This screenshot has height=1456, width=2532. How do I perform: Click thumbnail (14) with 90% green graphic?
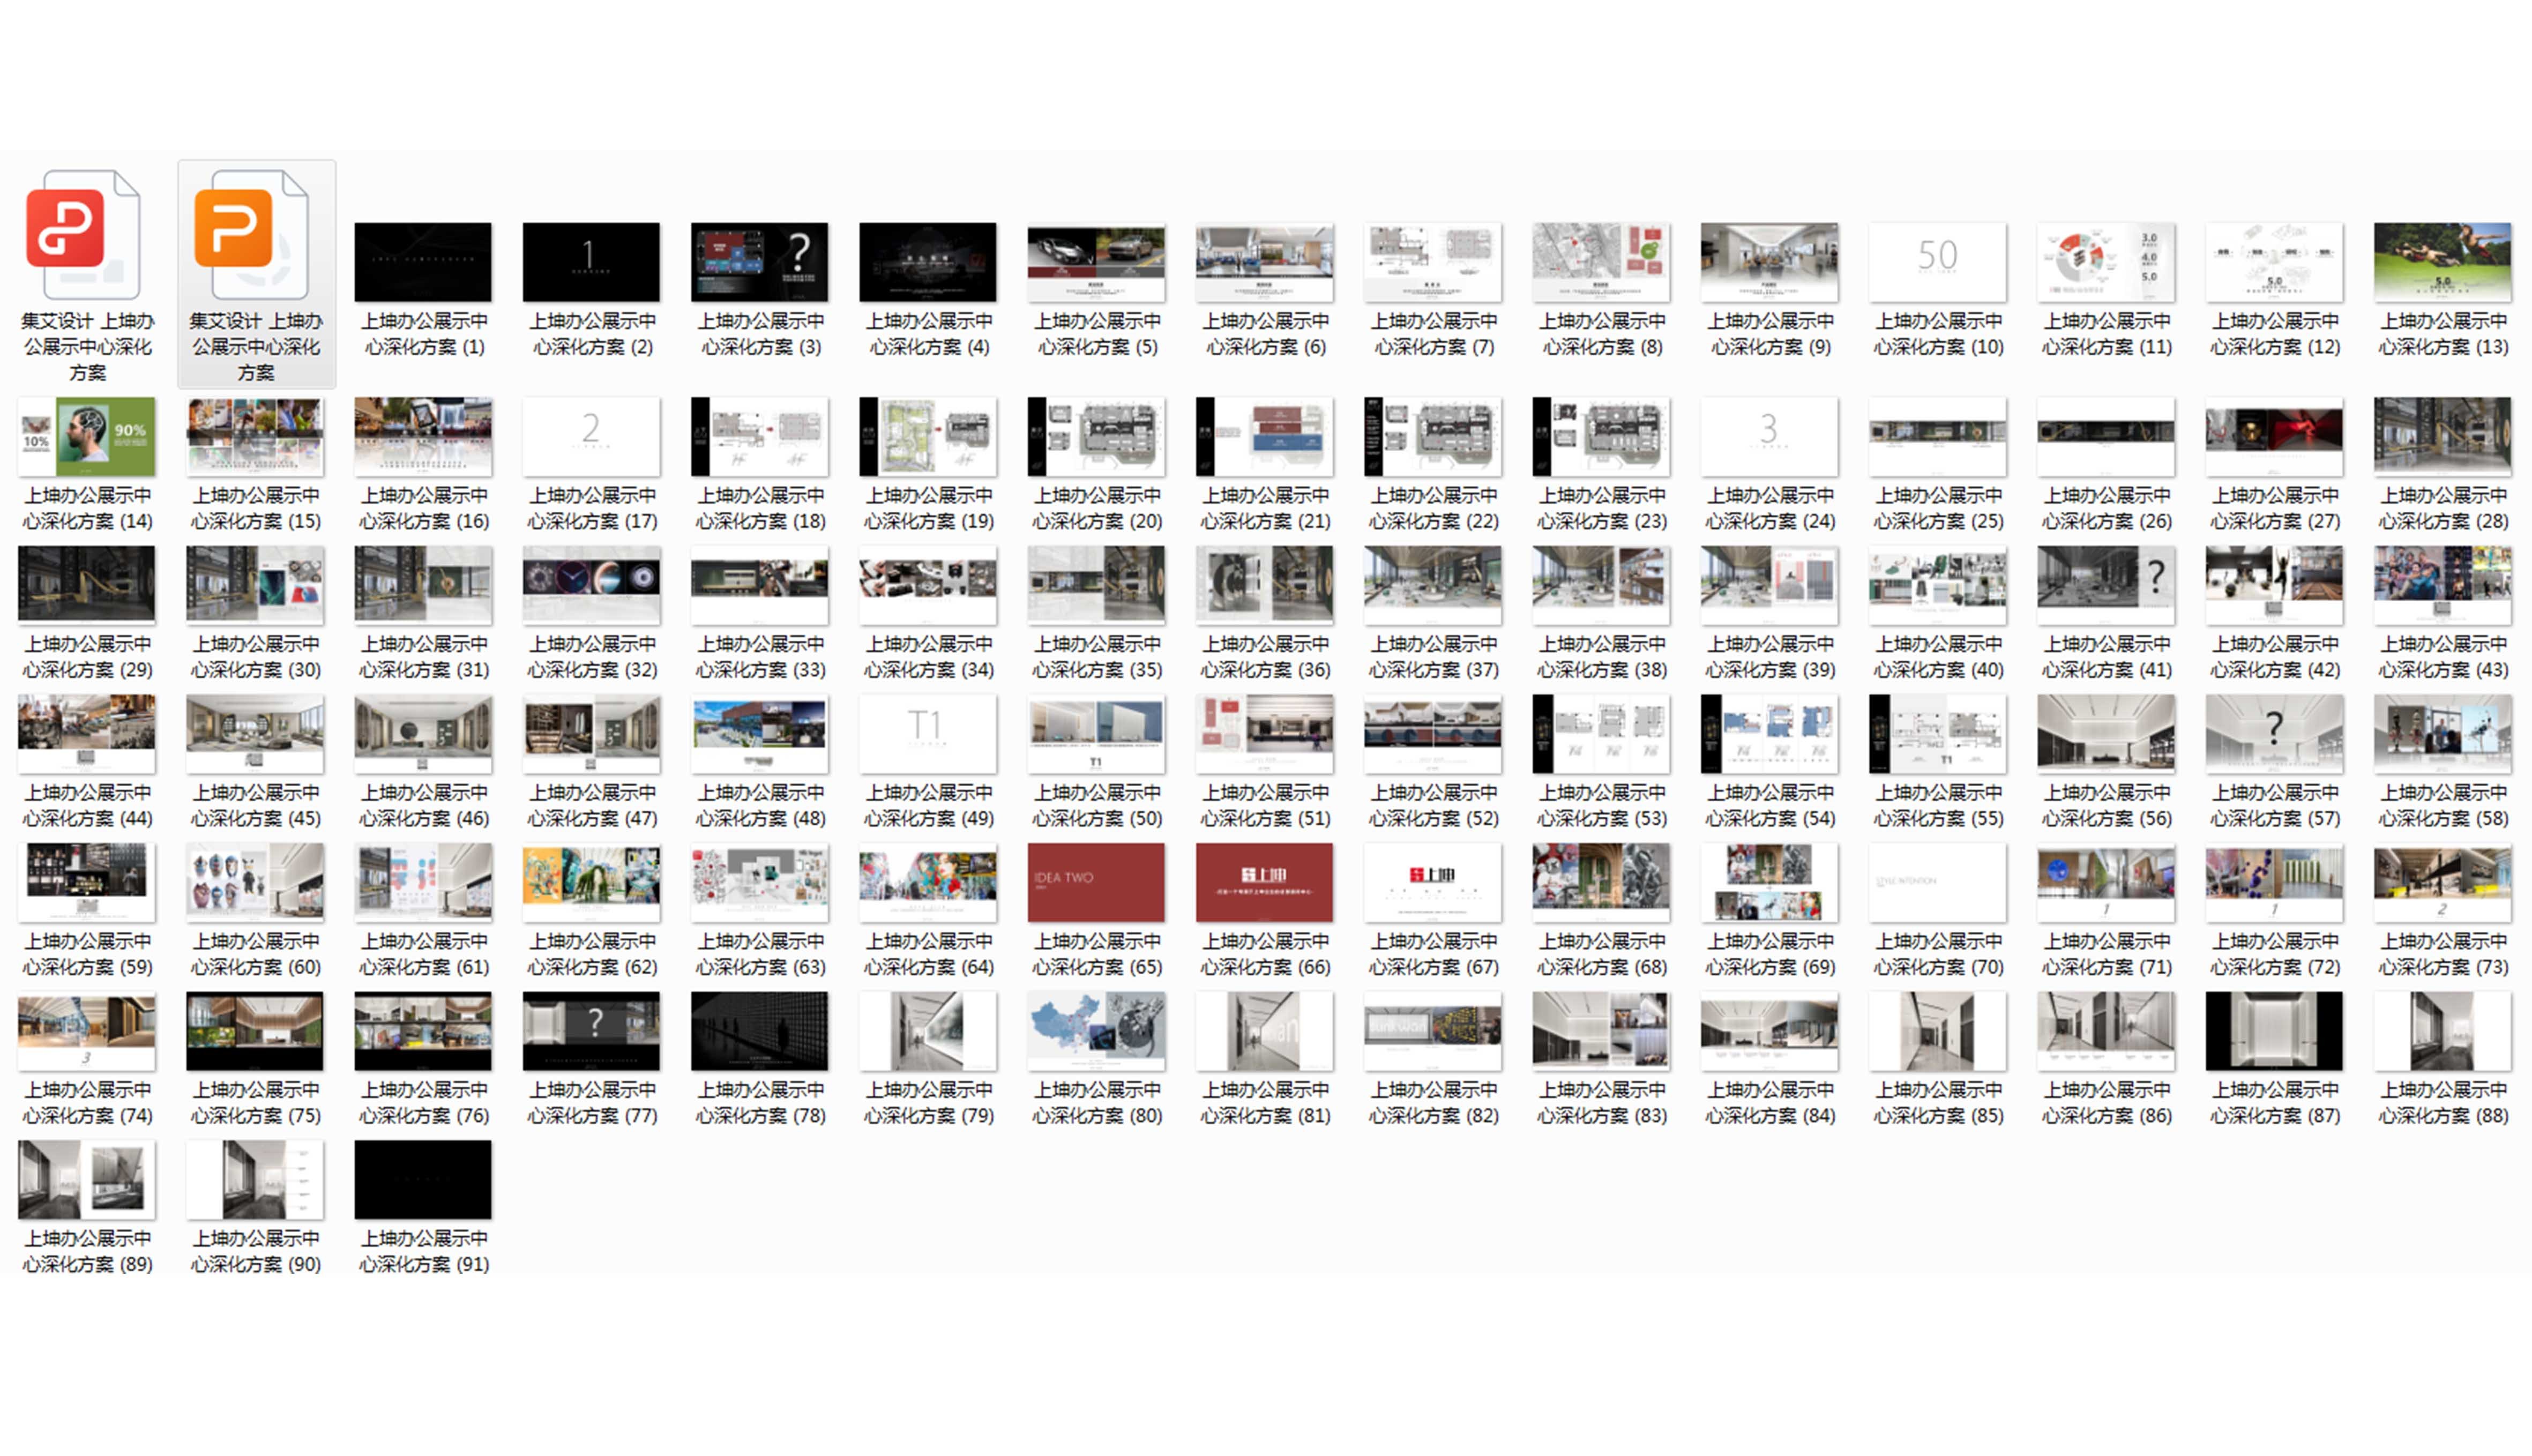pos(86,436)
